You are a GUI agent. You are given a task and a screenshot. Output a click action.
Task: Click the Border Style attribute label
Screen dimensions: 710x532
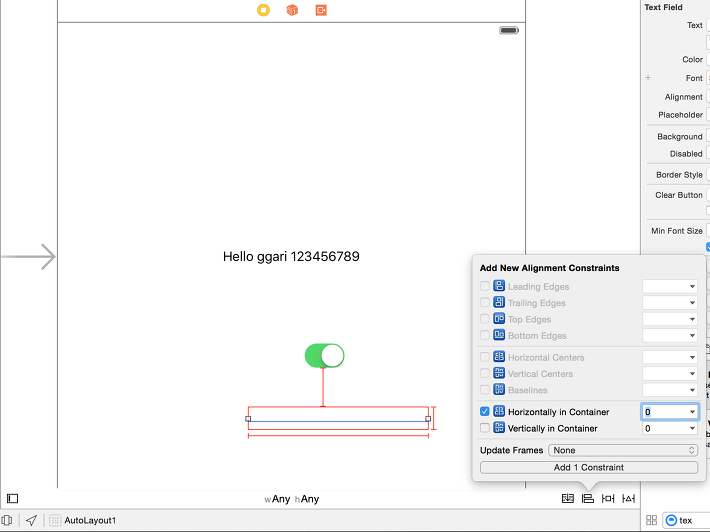coord(679,175)
